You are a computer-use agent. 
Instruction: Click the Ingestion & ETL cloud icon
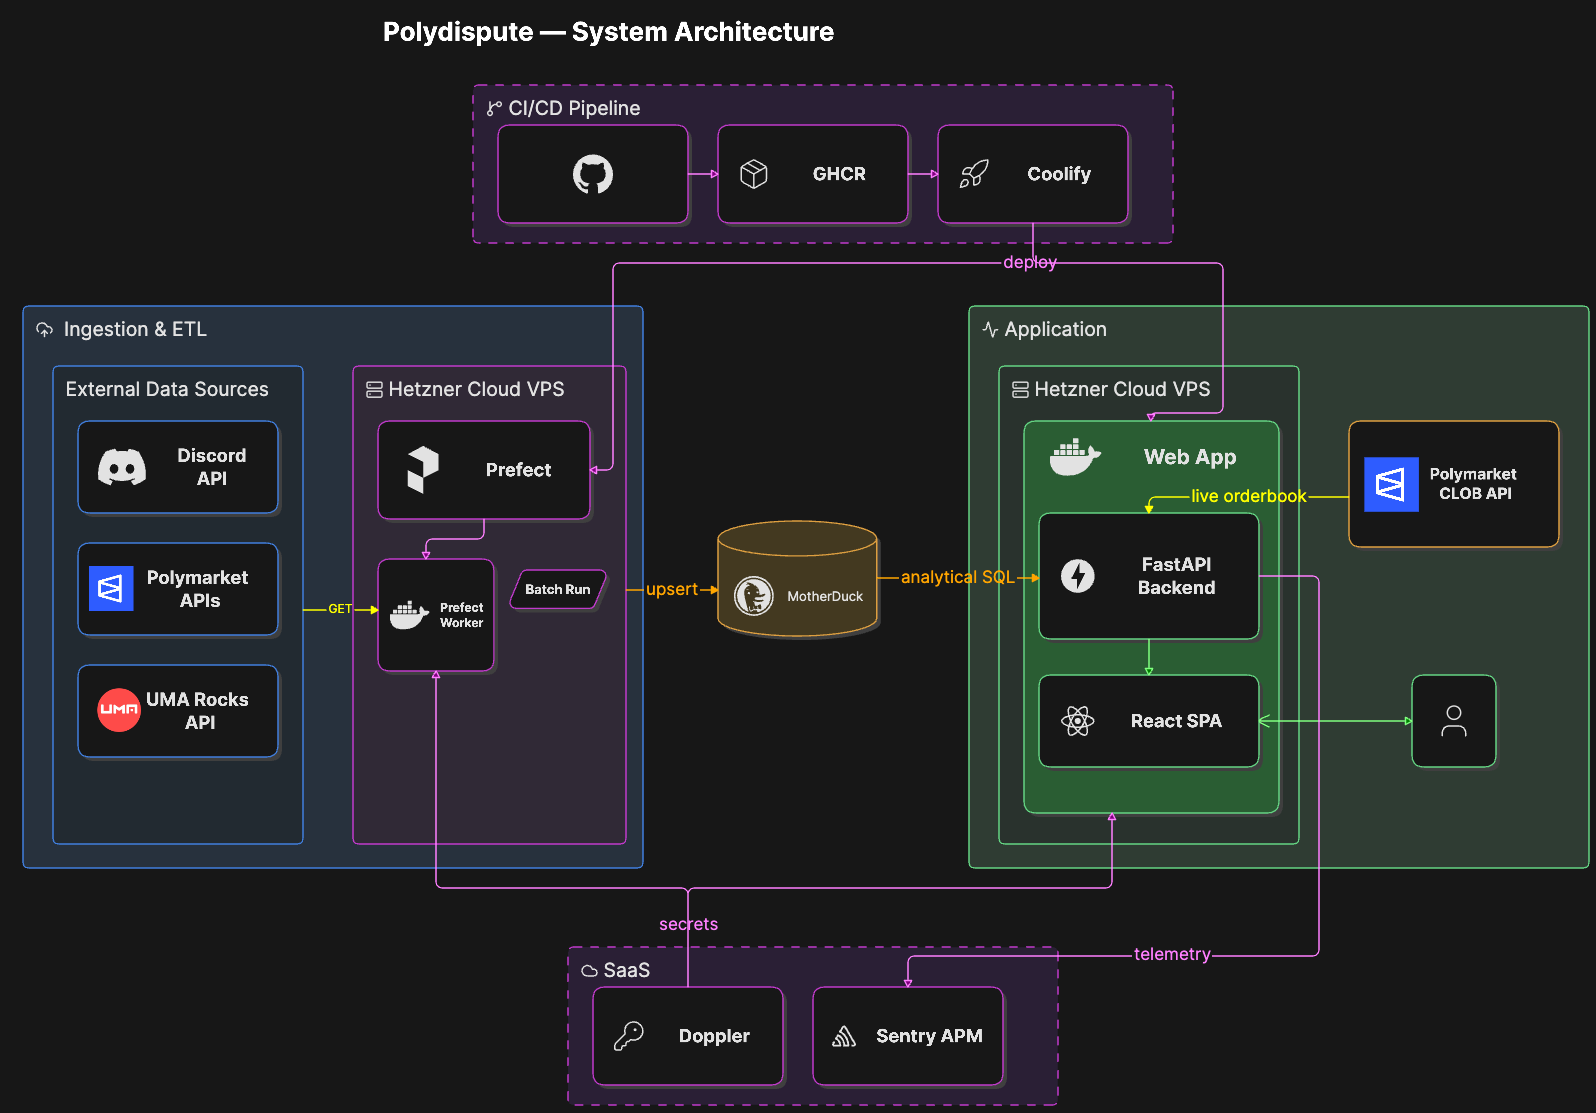pos(45,329)
